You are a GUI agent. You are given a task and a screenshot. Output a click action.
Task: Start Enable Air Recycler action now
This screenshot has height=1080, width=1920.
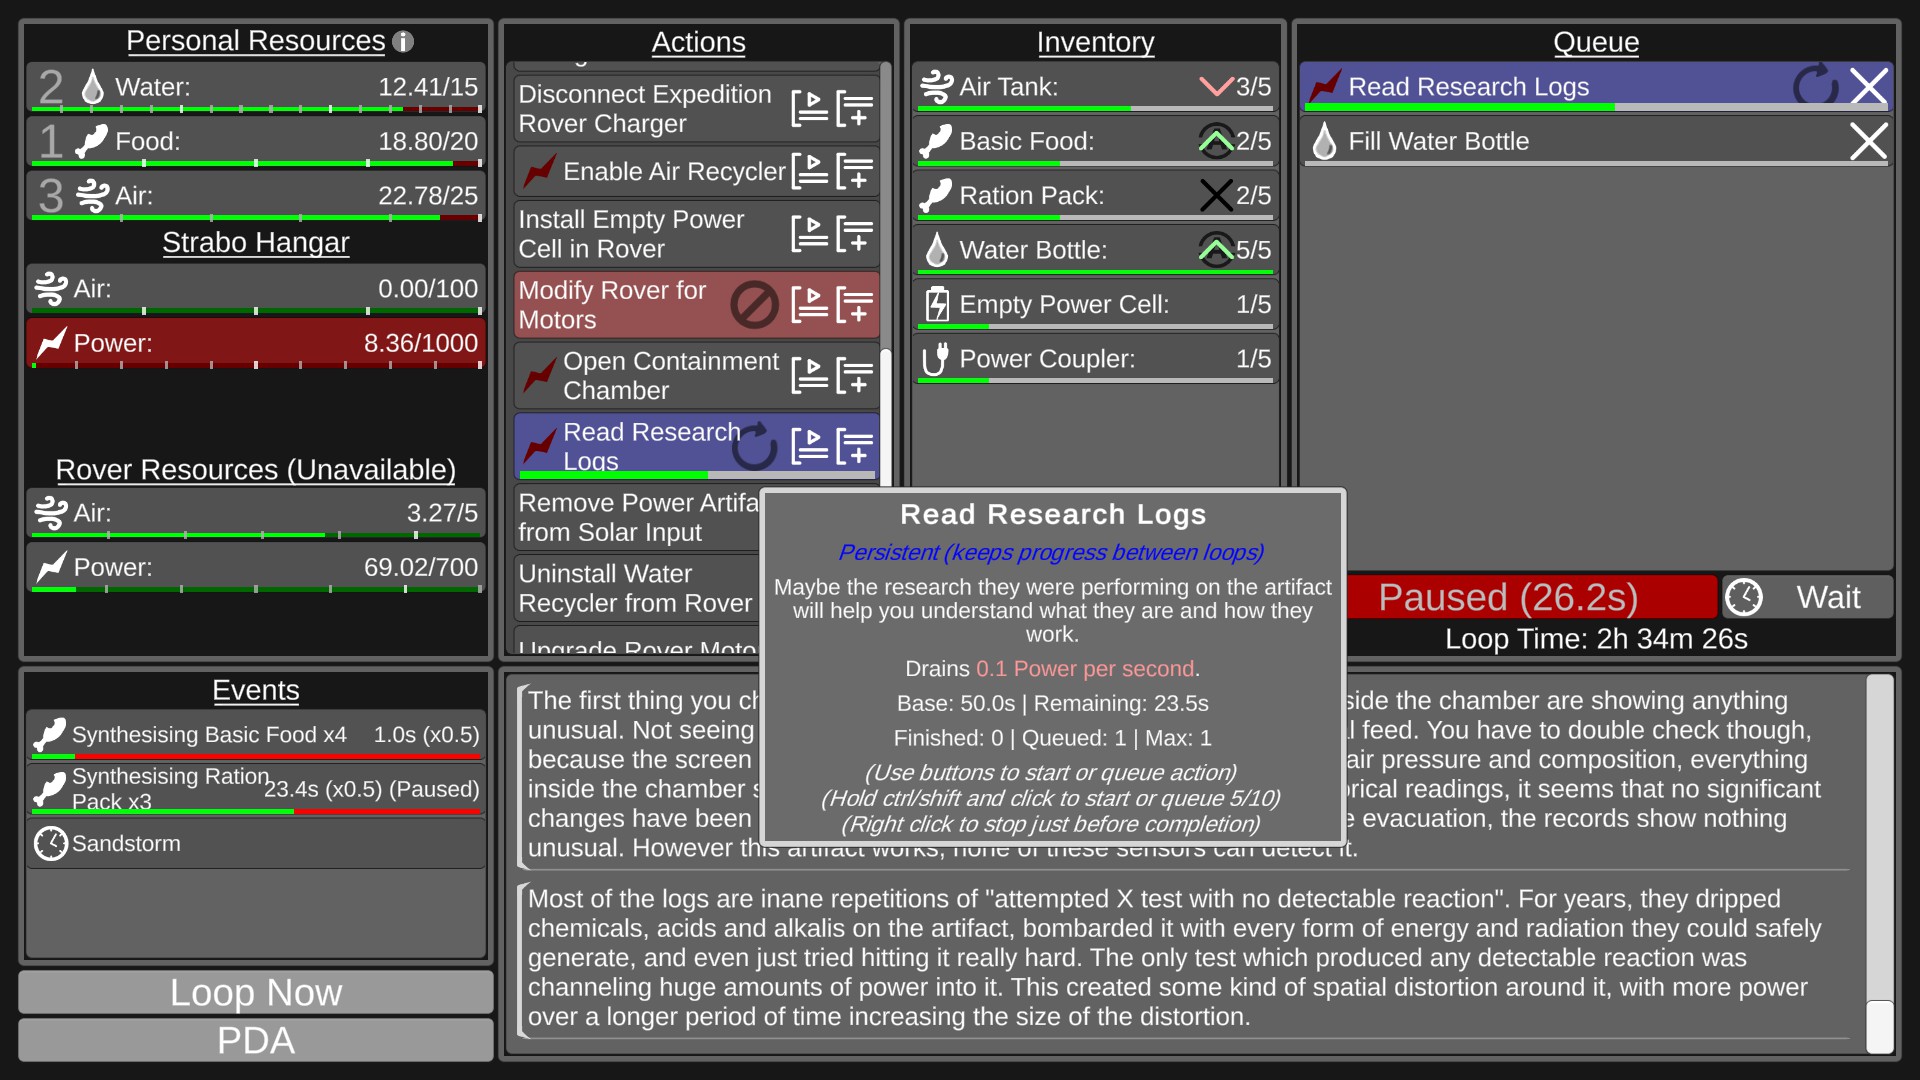tap(809, 171)
